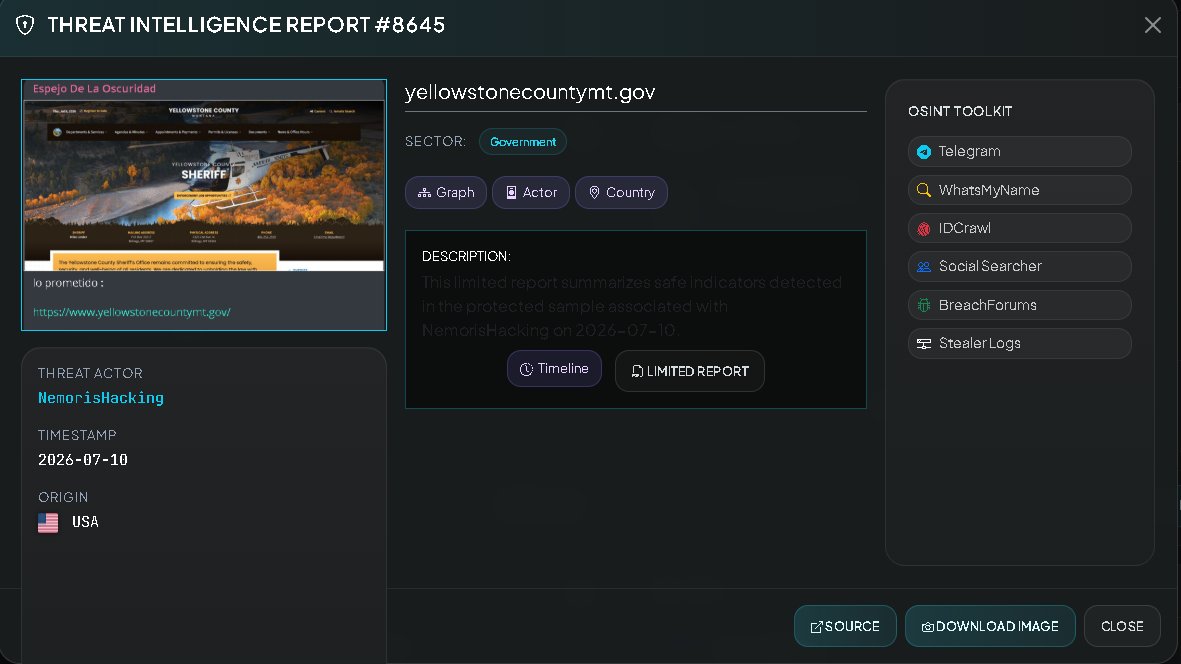
Task: Click the SECTOR label
Action: [435, 142]
